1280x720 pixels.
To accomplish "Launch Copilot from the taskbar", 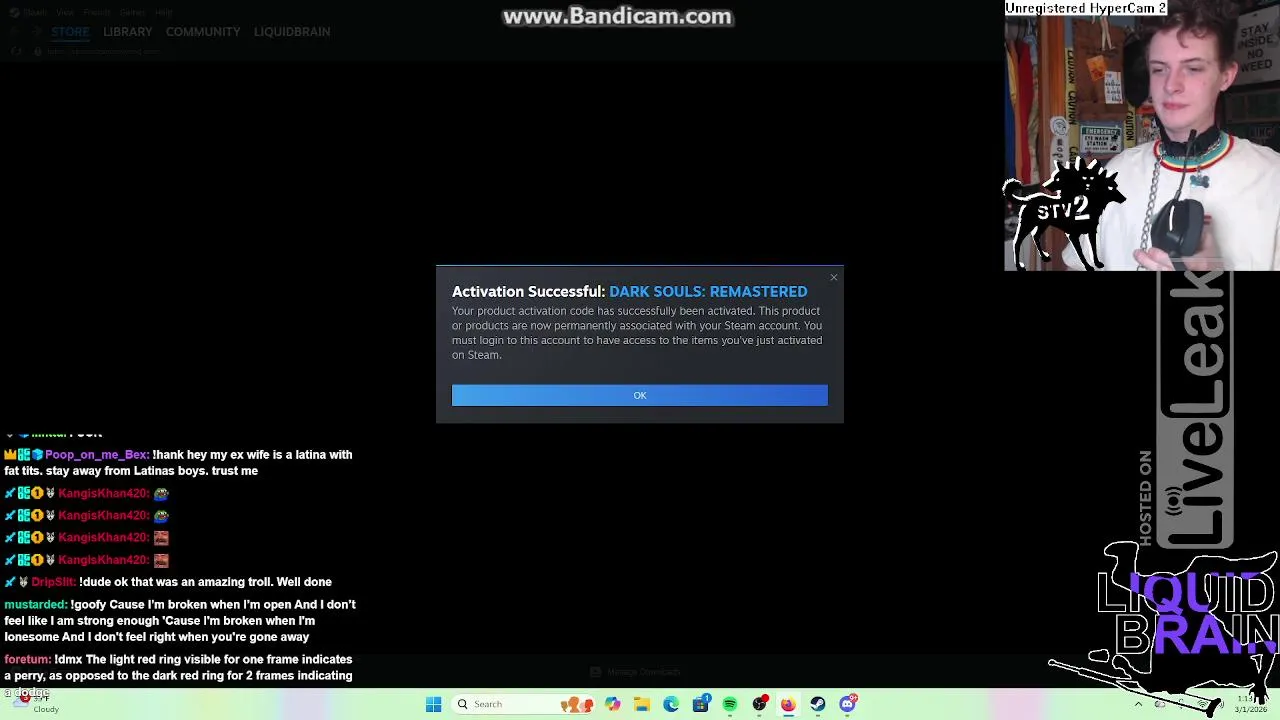I will click(612, 704).
